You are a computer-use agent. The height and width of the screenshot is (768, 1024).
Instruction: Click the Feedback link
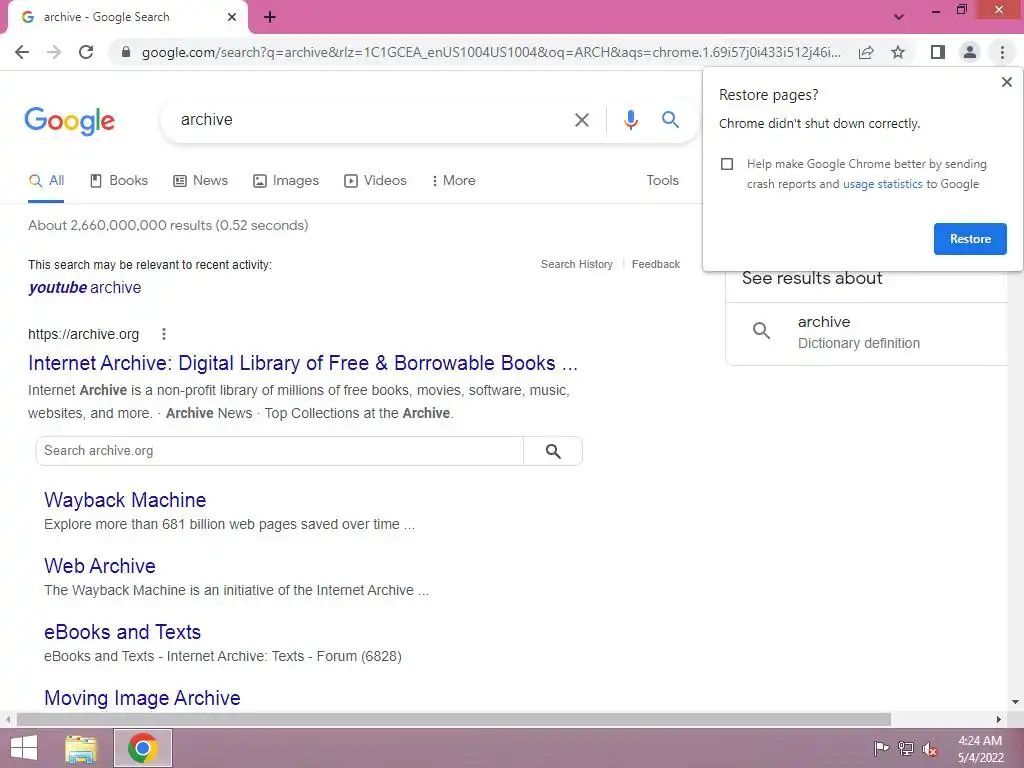(656, 264)
